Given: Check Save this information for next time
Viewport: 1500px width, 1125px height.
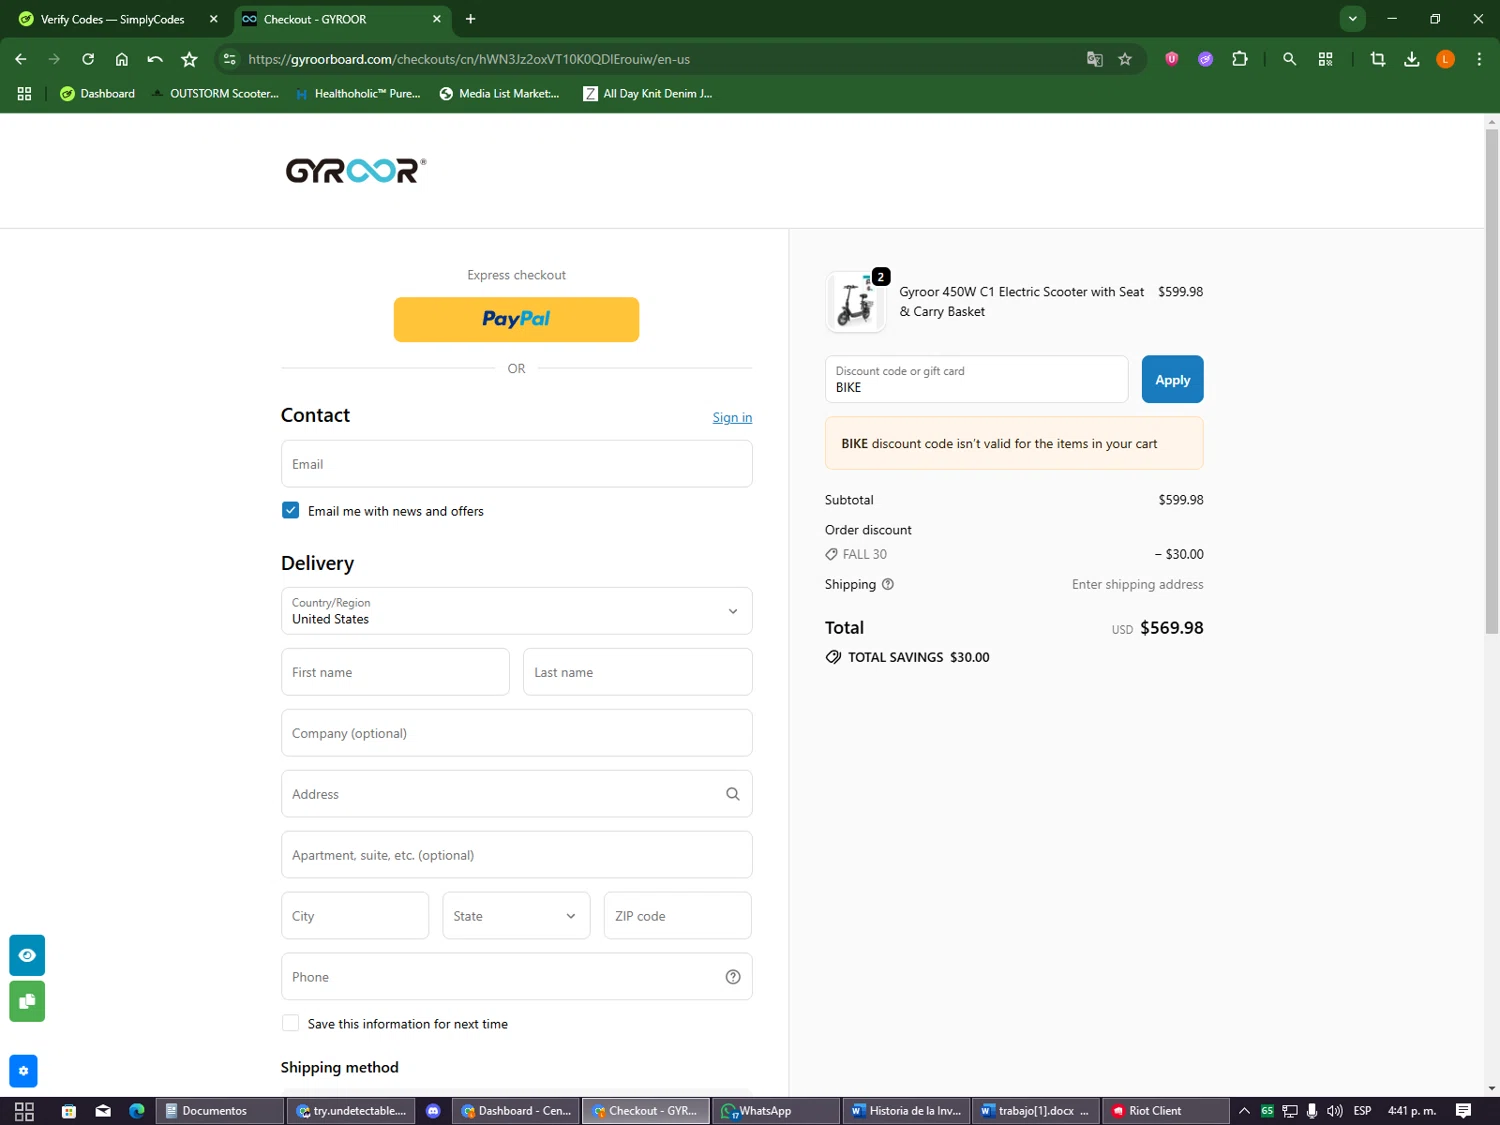Looking at the screenshot, I should pyautogui.click(x=290, y=1023).
